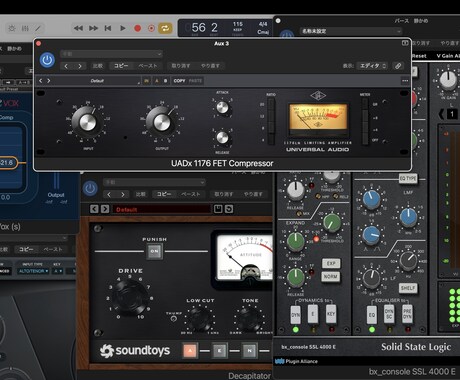Toggle the SSL DYN SC button
The height and width of the screenshot is (380, 460).
coord(389,314)
